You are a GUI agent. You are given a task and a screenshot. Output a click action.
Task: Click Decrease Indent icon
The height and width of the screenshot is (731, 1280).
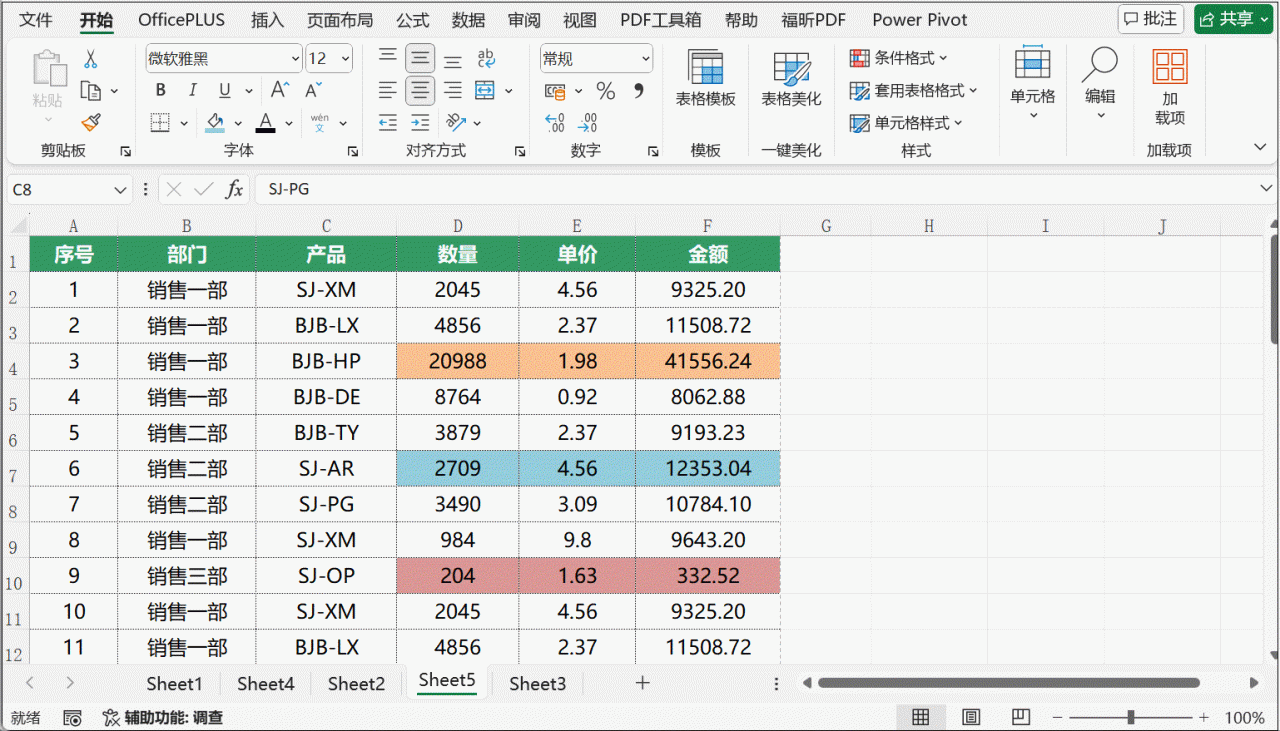pyautogui.click(x=388, y=123)
